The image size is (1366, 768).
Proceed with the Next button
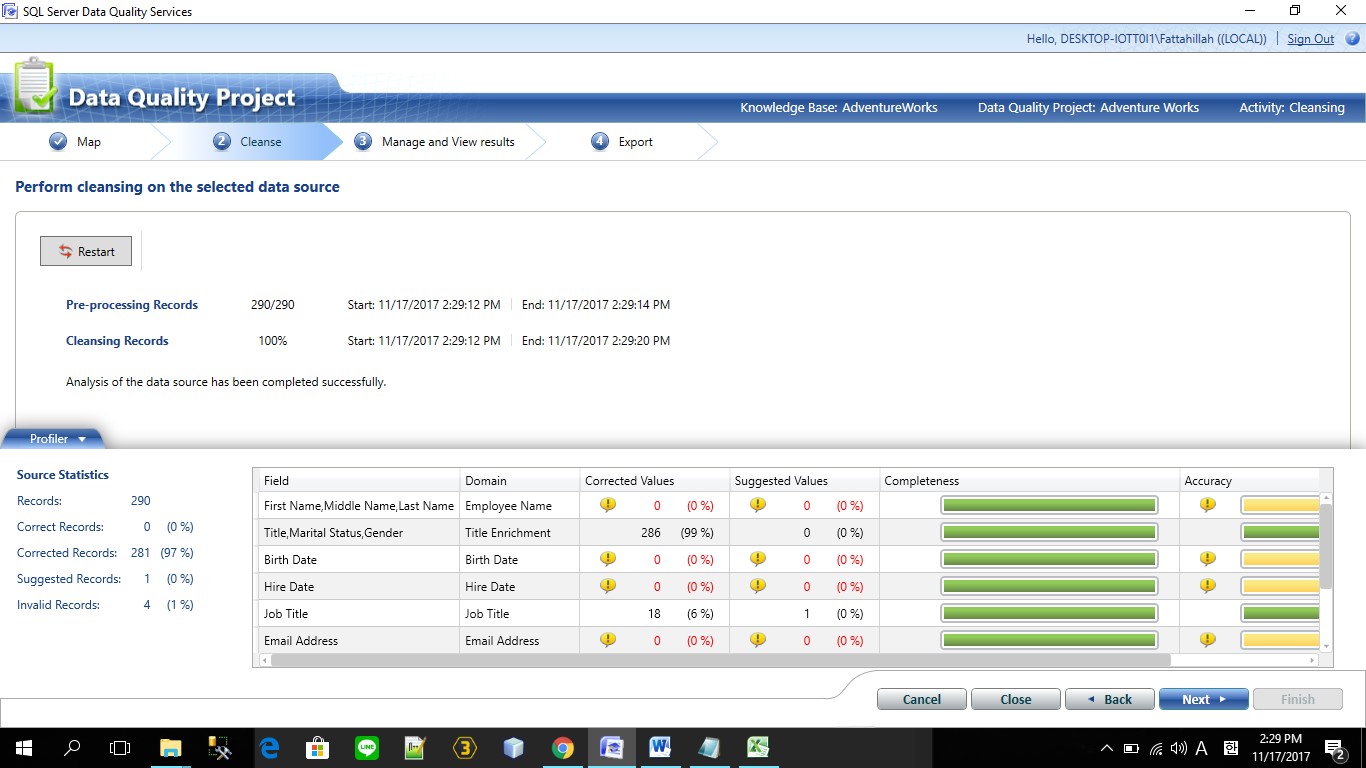(x=1204, y=699)
